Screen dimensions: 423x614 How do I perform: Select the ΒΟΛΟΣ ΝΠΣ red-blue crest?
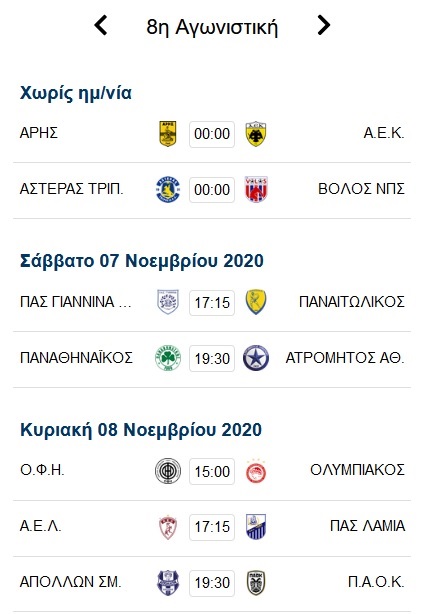coord(256,190)
